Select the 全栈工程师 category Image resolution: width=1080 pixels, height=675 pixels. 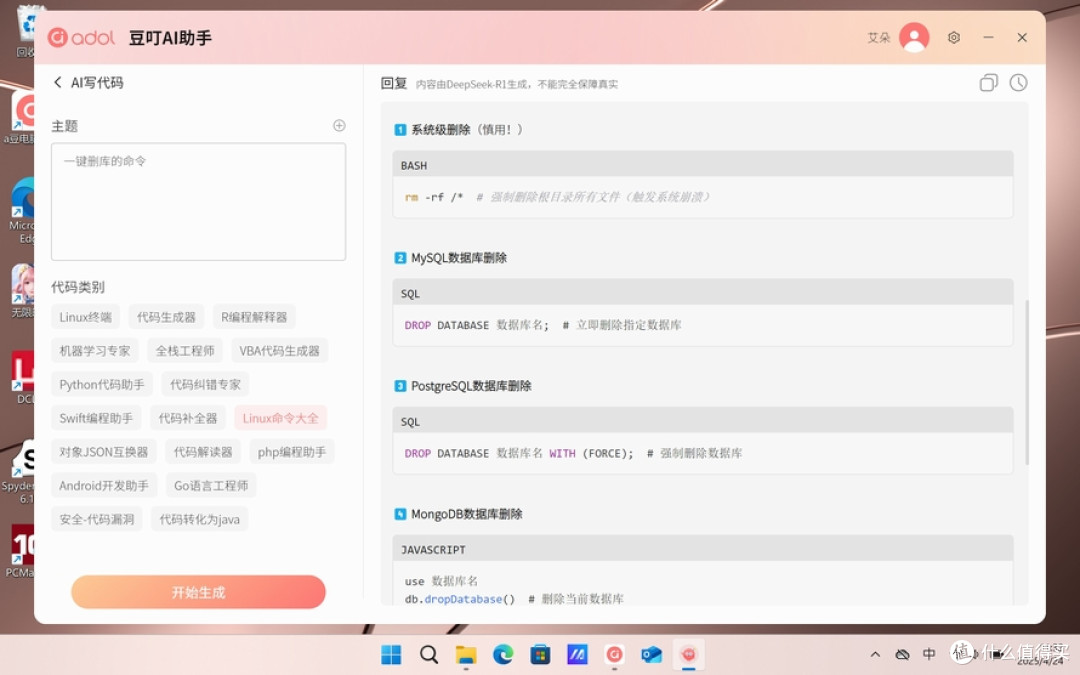pos(185,351)
